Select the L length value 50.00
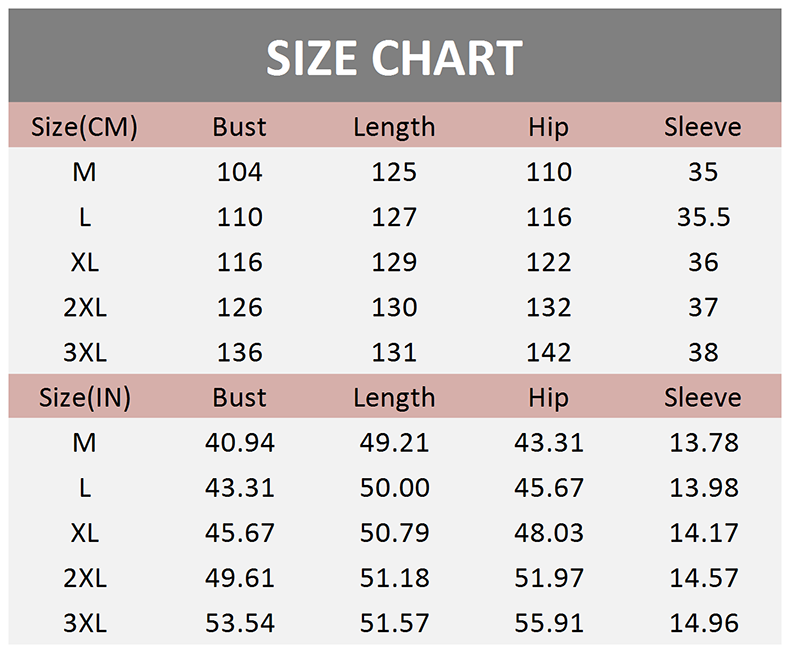790x653 pixels. (394, 488)
